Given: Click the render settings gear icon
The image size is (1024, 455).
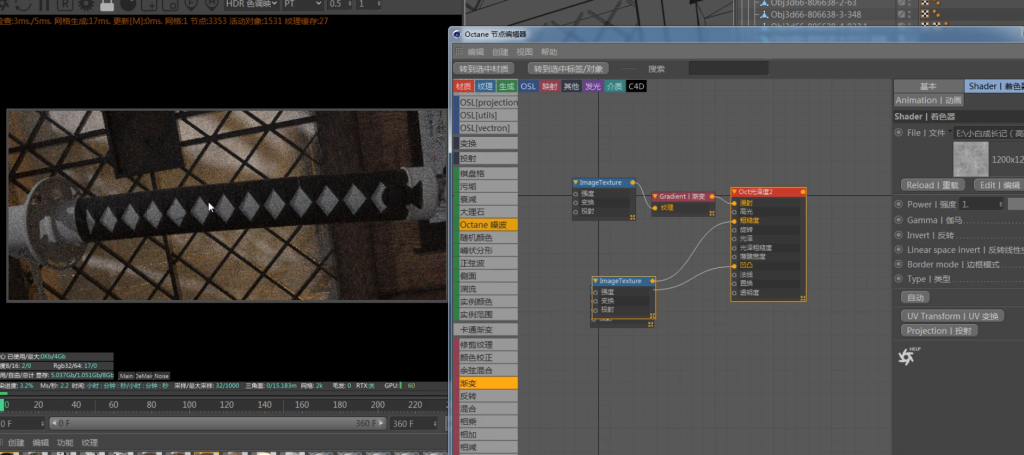Looking at the screenshot, I should pos(86,5).
